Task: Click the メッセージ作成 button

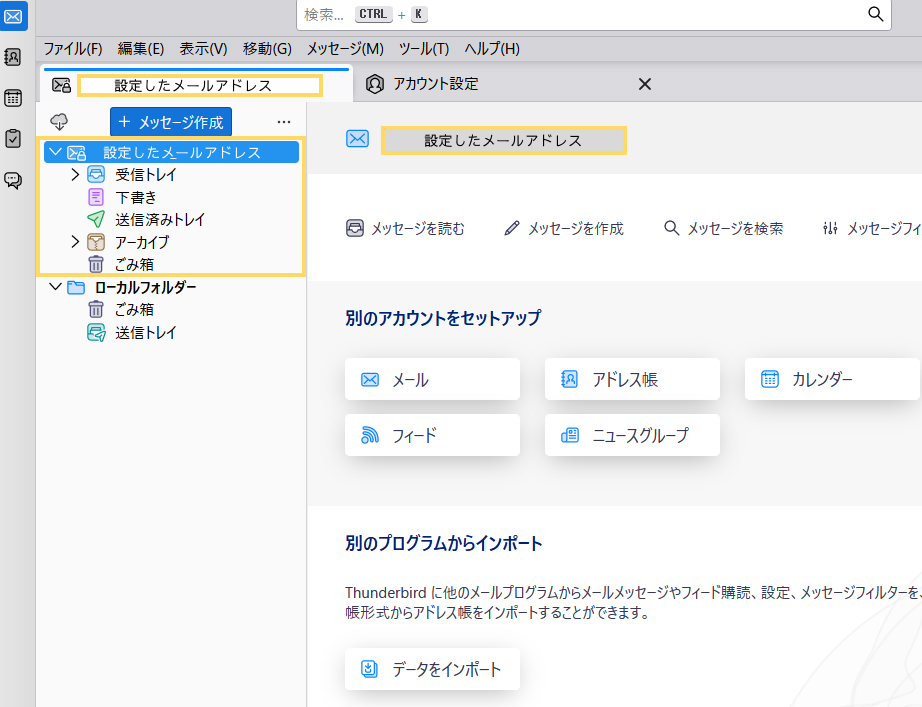Action: [x=171, y=122]
